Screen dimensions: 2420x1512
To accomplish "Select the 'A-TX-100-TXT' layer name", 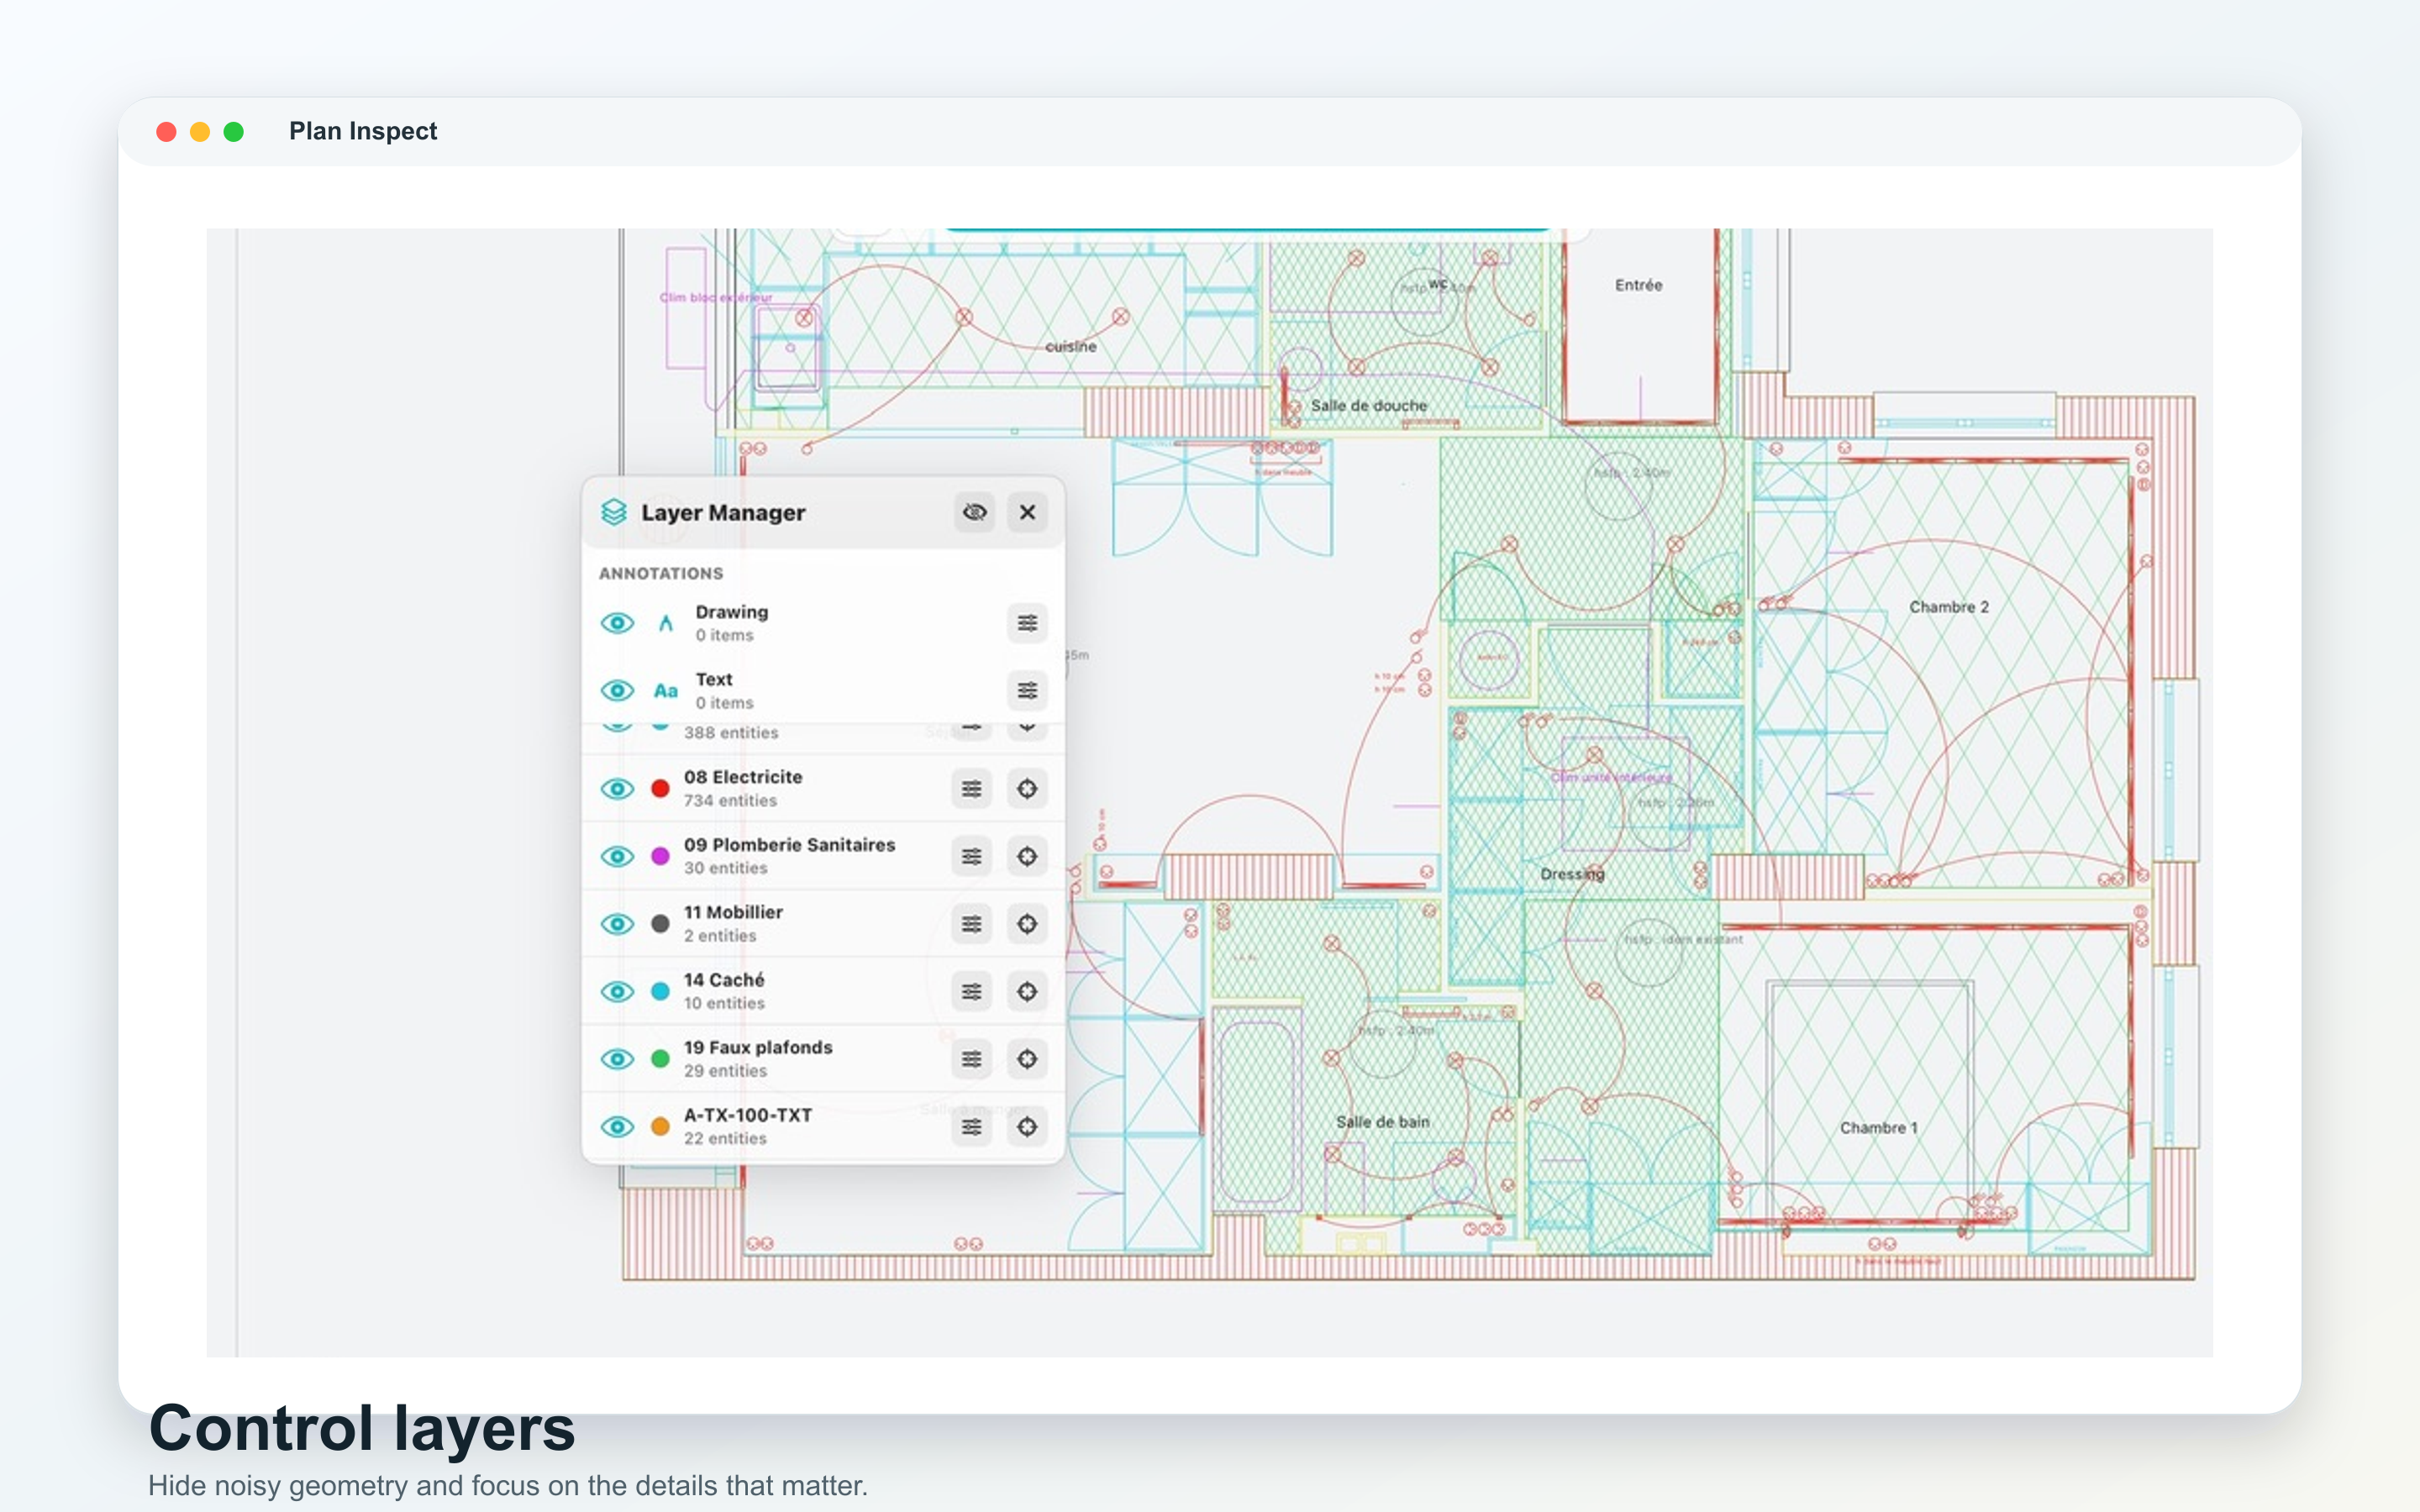I will point(748,1115).
